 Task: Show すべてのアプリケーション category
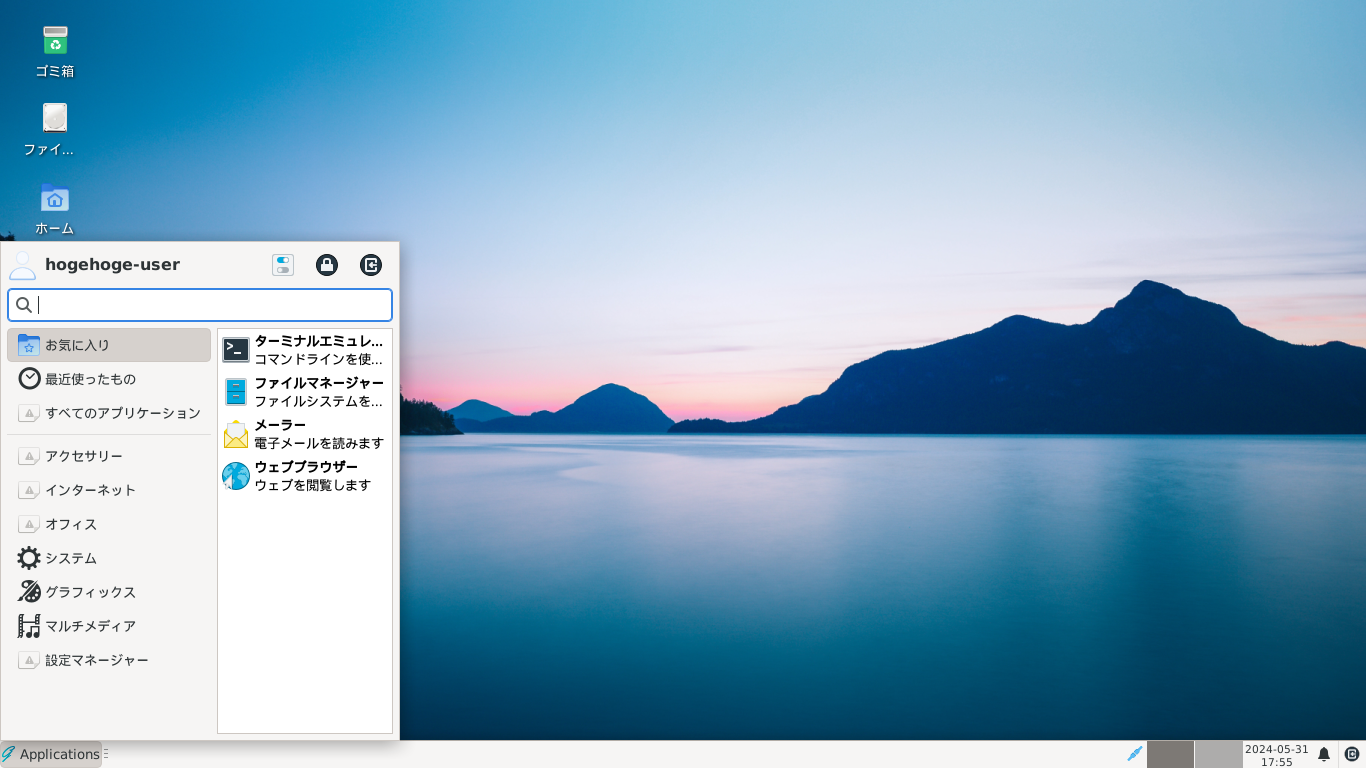pos(109,413)
